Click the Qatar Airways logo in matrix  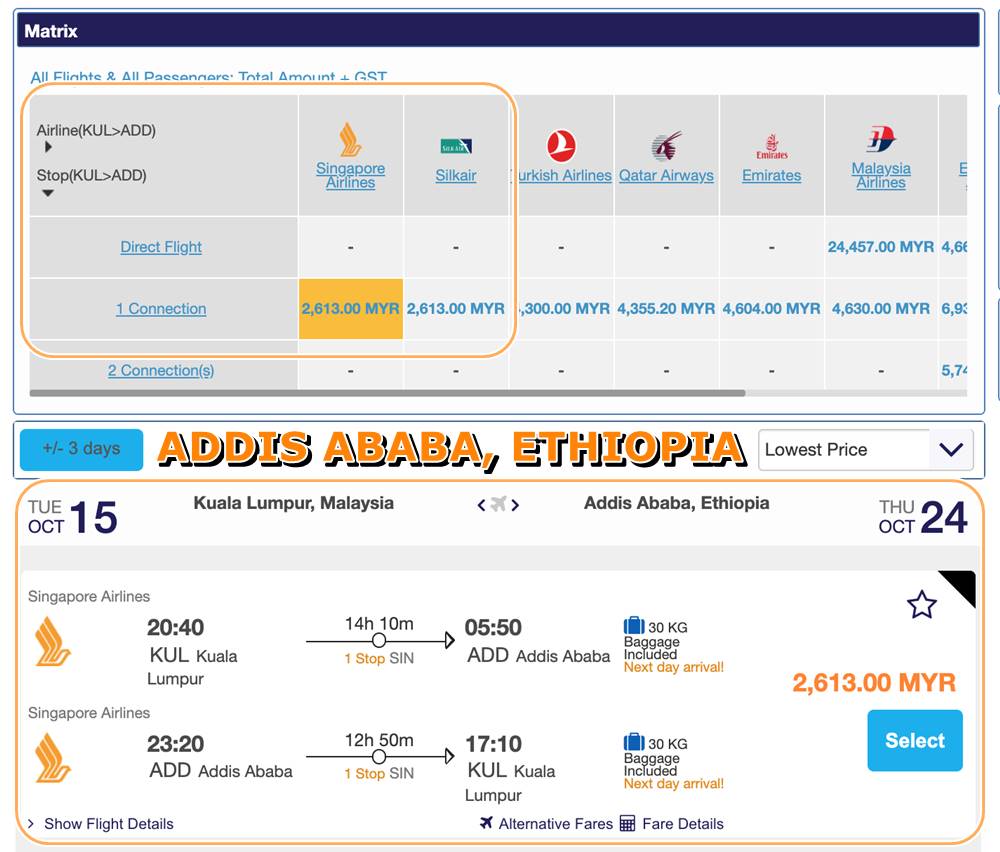click(666, 146)
